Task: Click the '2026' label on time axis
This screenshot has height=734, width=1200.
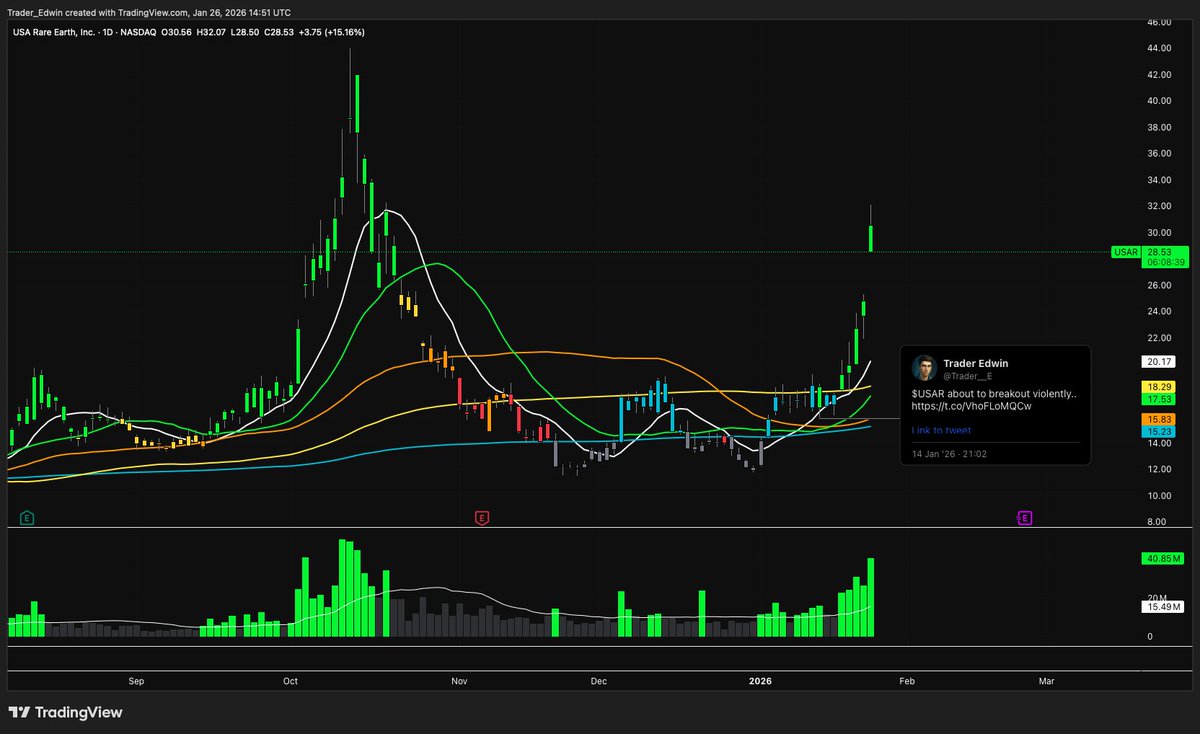Action: click(x=760, y=681)
